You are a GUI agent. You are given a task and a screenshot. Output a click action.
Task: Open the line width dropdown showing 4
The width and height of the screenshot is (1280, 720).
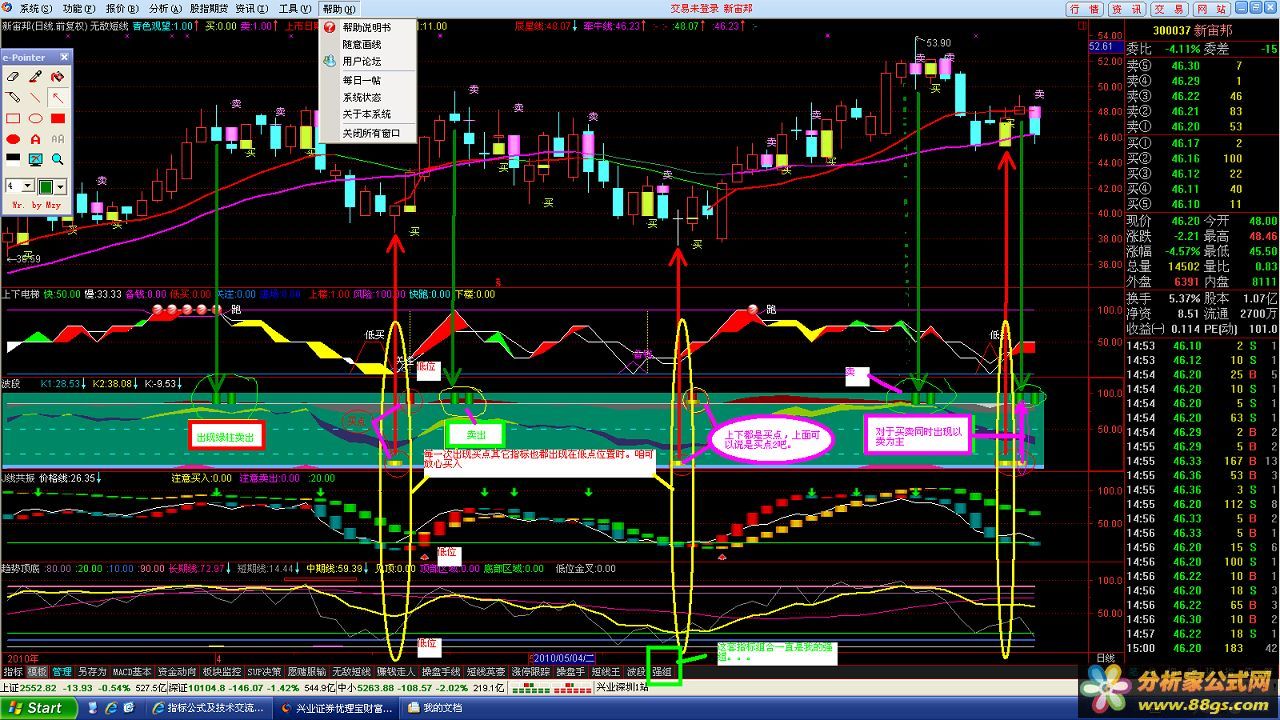coord(30,186)
